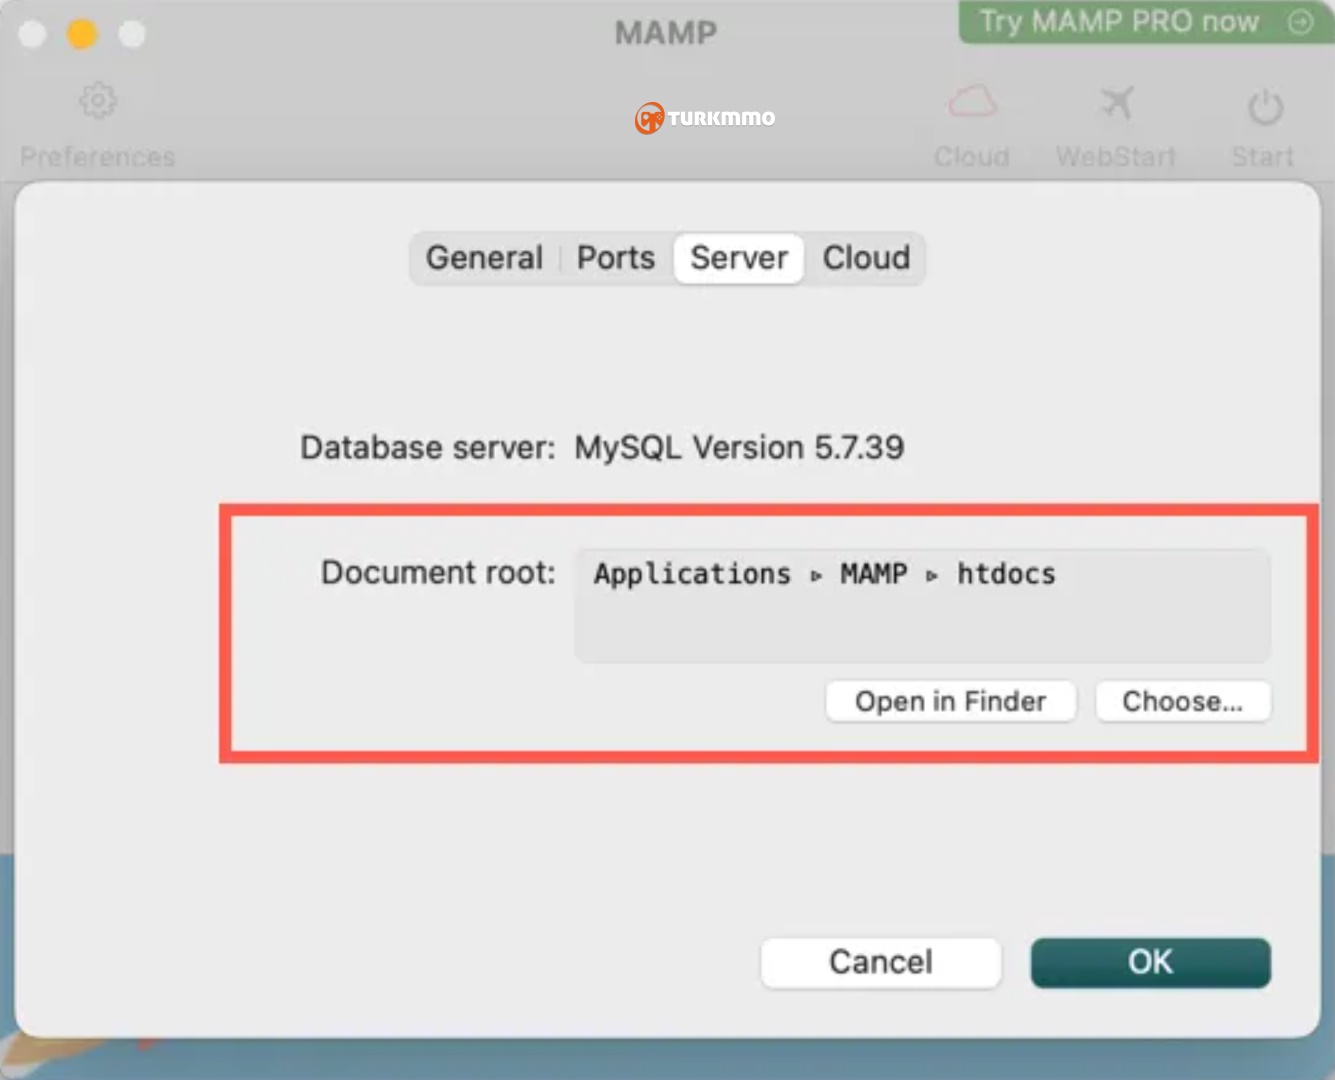Switch to the General tab

484,258
